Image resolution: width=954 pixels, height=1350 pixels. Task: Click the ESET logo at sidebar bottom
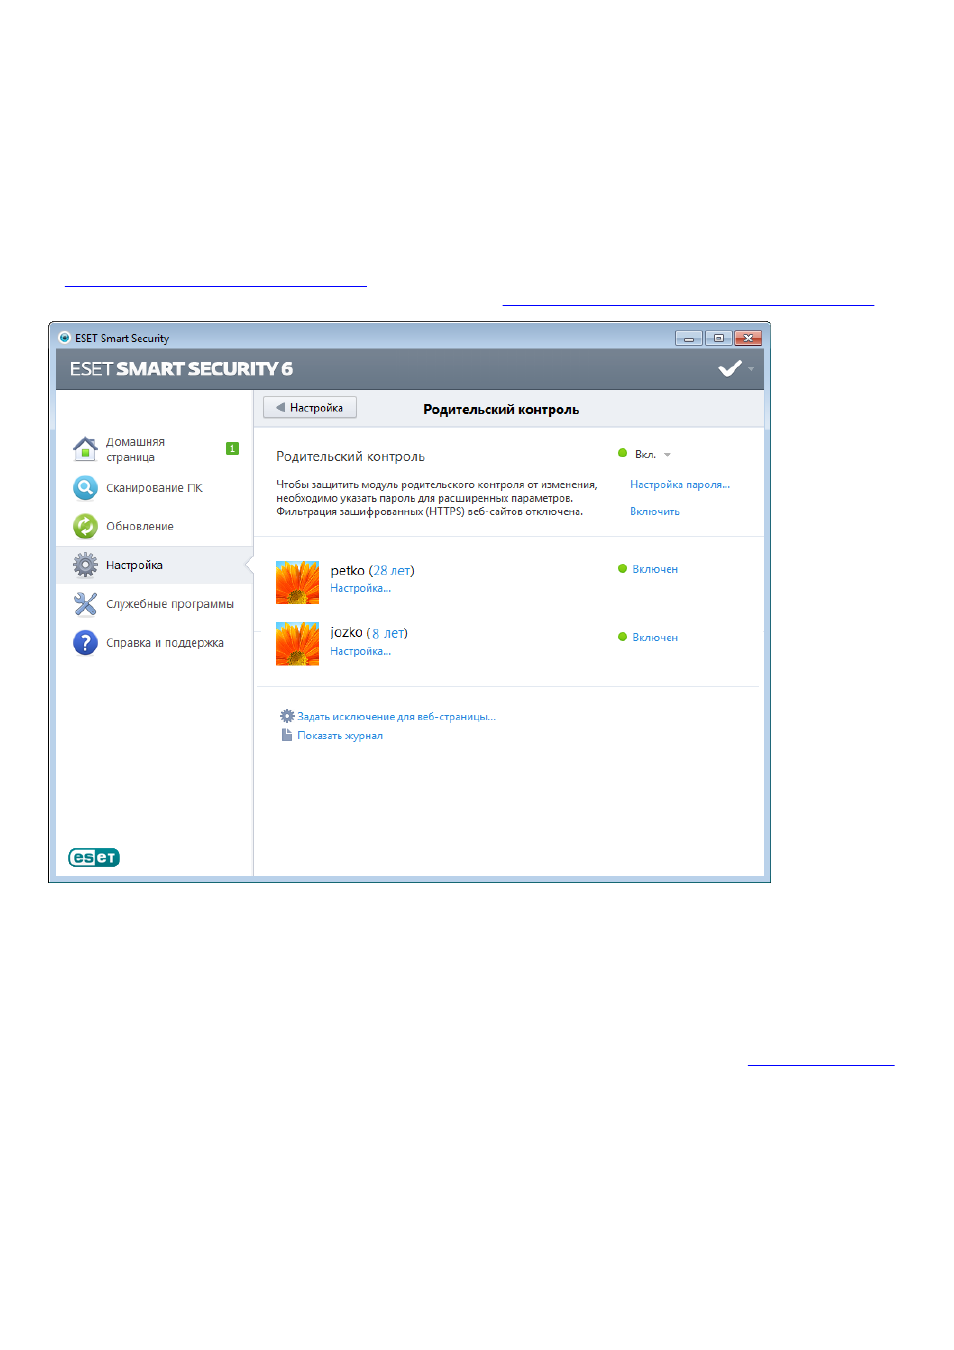94,857
